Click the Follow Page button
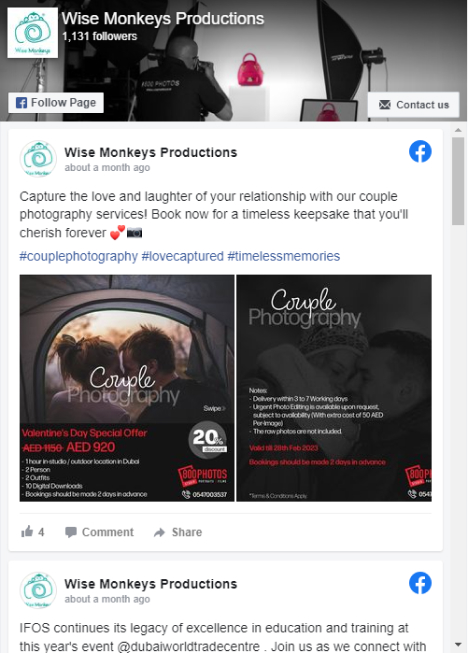 [56, 103]
